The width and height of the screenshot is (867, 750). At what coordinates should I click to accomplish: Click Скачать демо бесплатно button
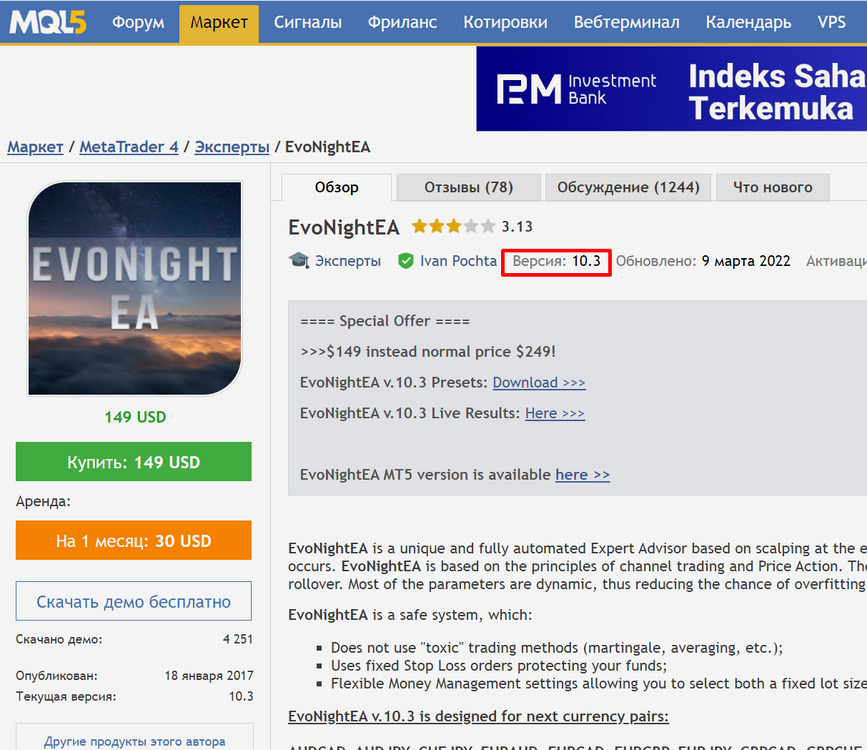tap(134, 601)
